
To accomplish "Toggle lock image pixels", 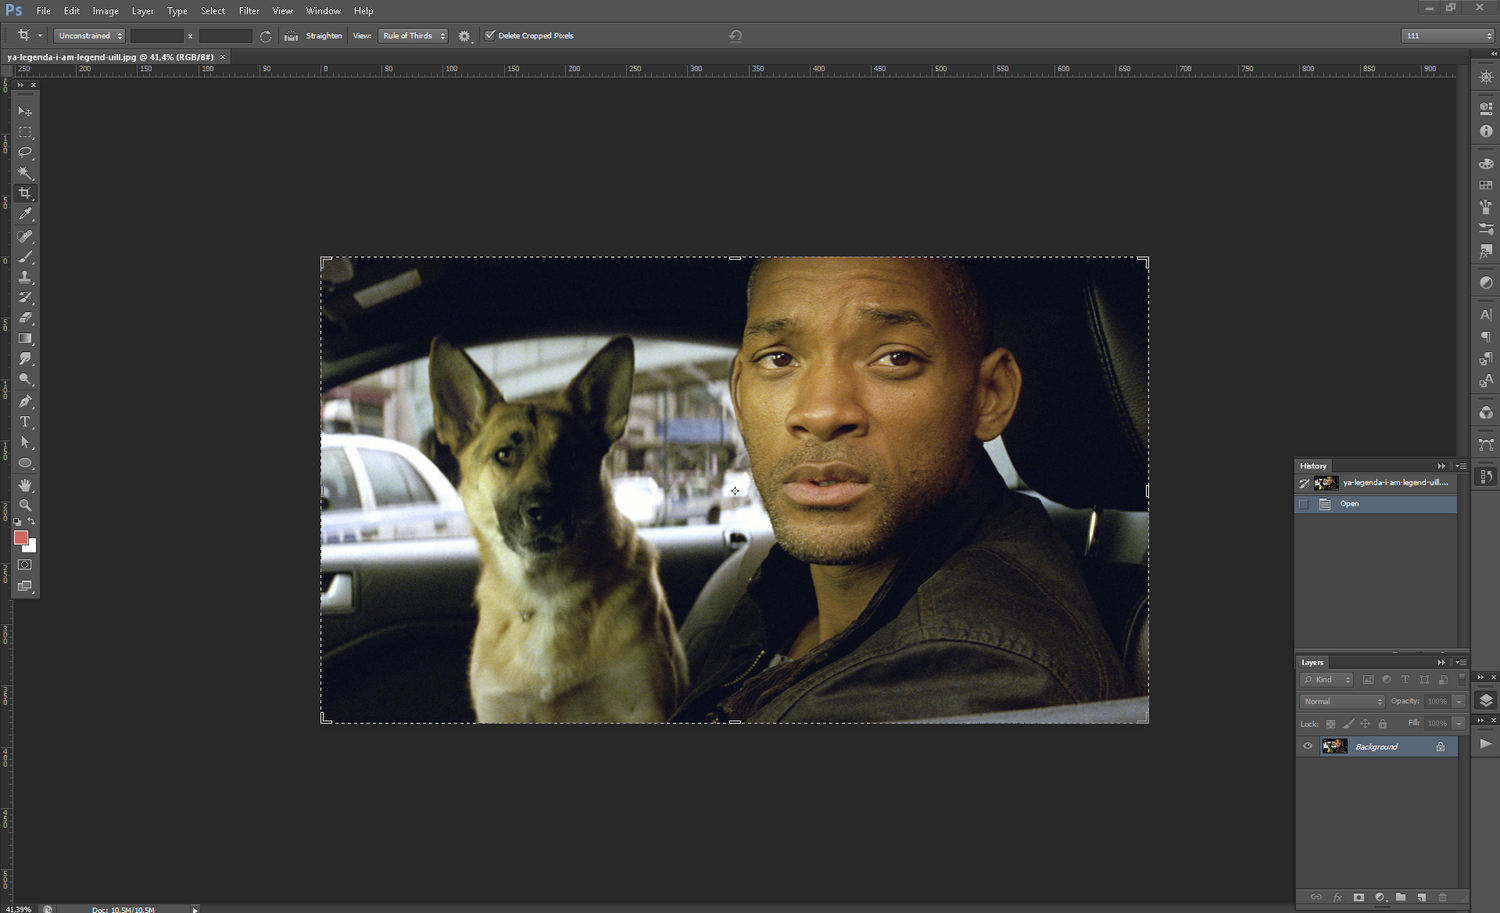I will coord(1348,724).
